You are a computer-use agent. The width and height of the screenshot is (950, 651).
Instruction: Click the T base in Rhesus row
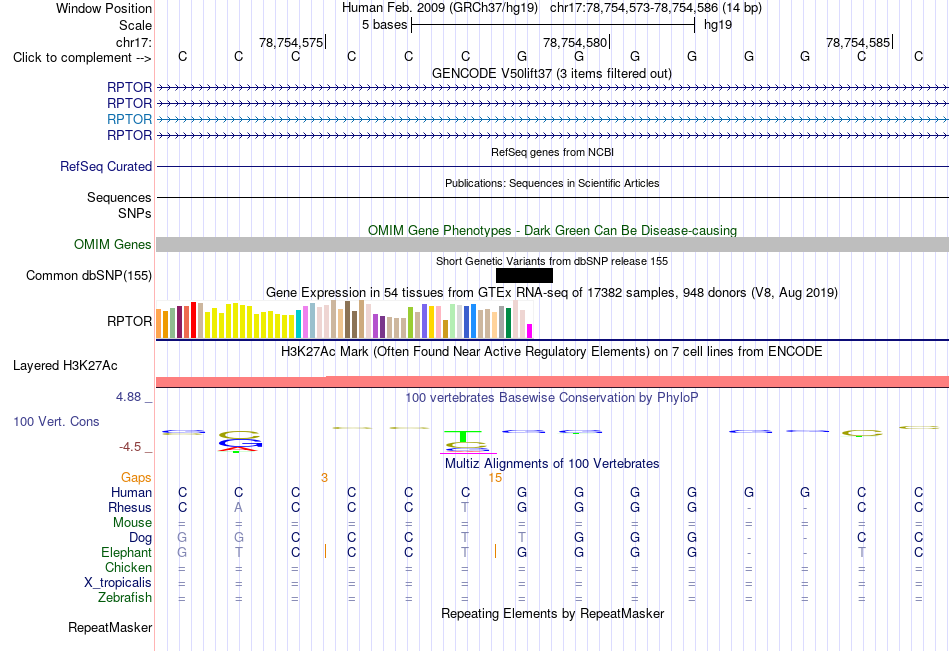click(465, 507)
